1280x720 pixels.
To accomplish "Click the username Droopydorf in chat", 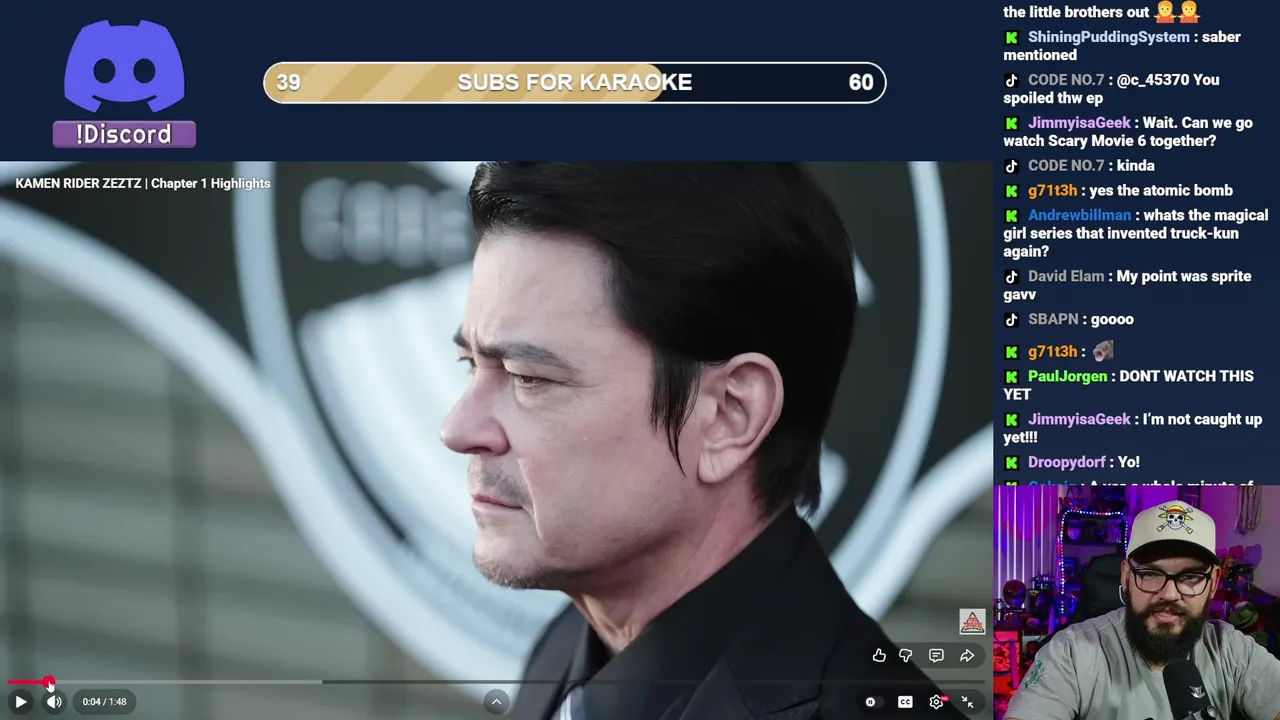I will pyautogui.click(x=1067, y=462).
